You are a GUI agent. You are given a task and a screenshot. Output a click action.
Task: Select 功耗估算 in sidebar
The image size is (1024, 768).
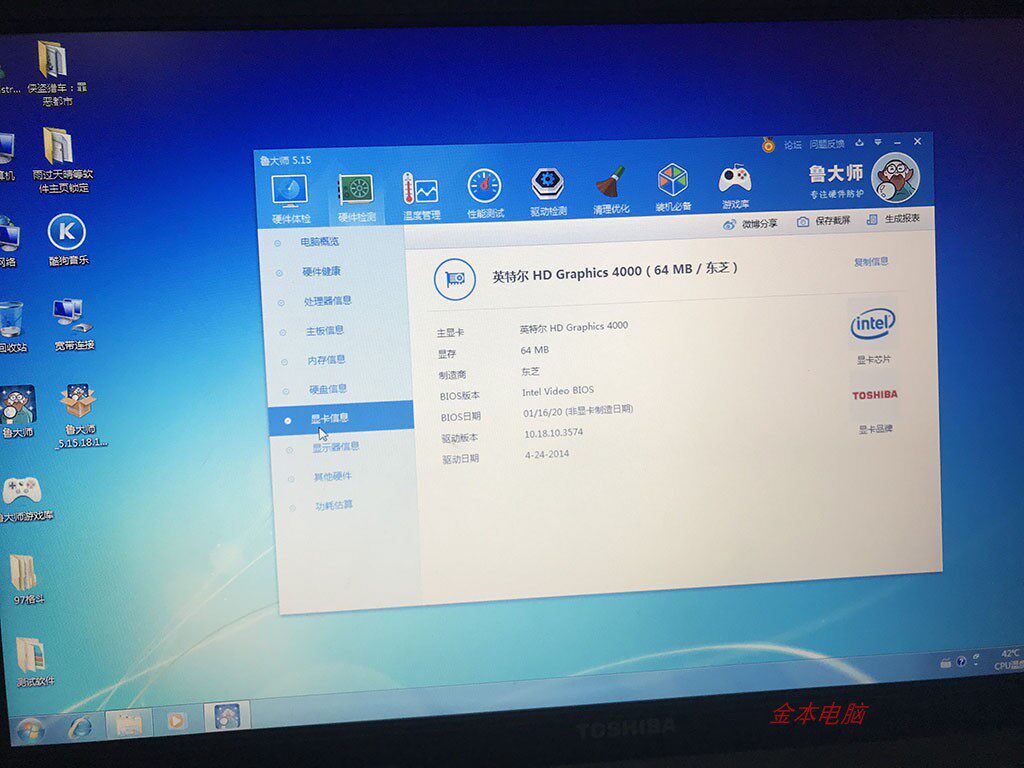coord(334,505)
